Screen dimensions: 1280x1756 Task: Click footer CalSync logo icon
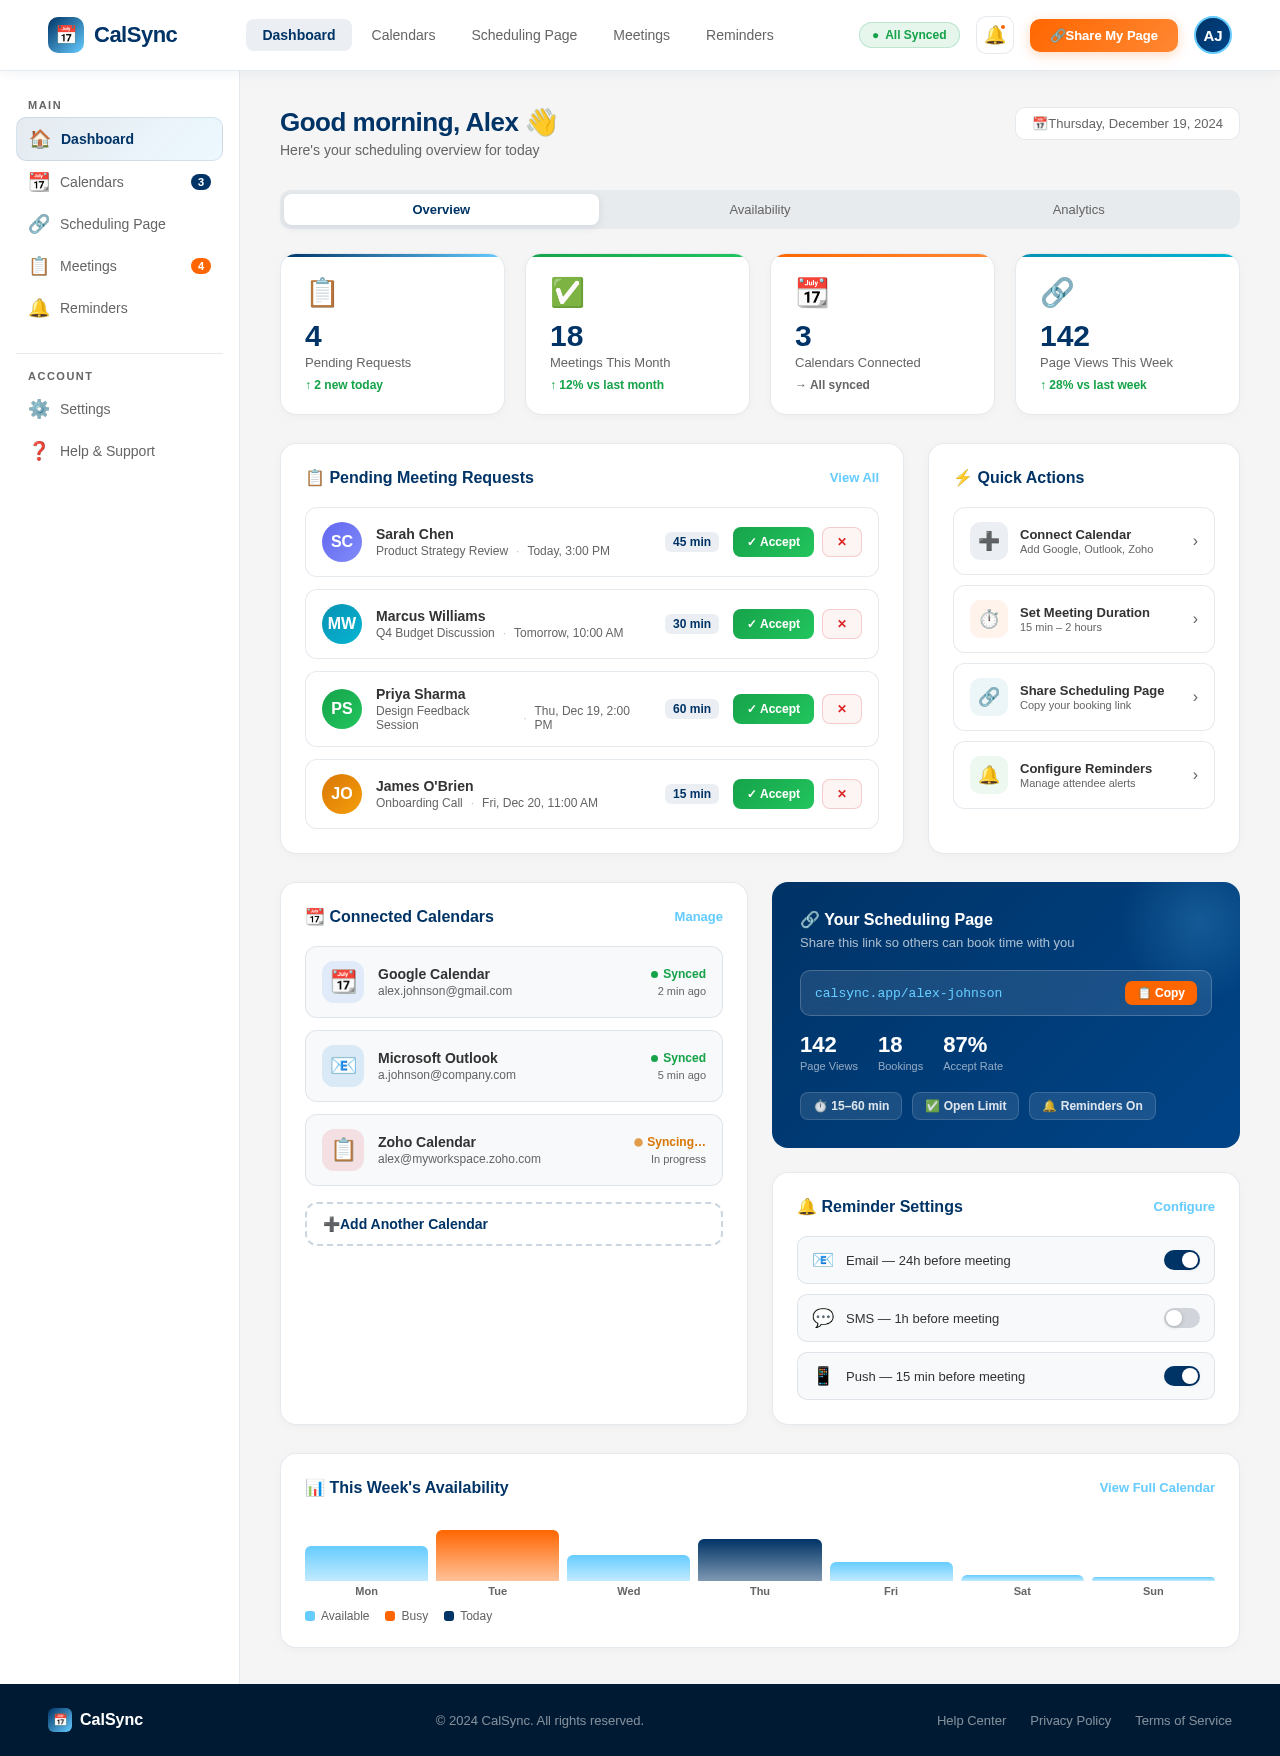click(60, 1720)
